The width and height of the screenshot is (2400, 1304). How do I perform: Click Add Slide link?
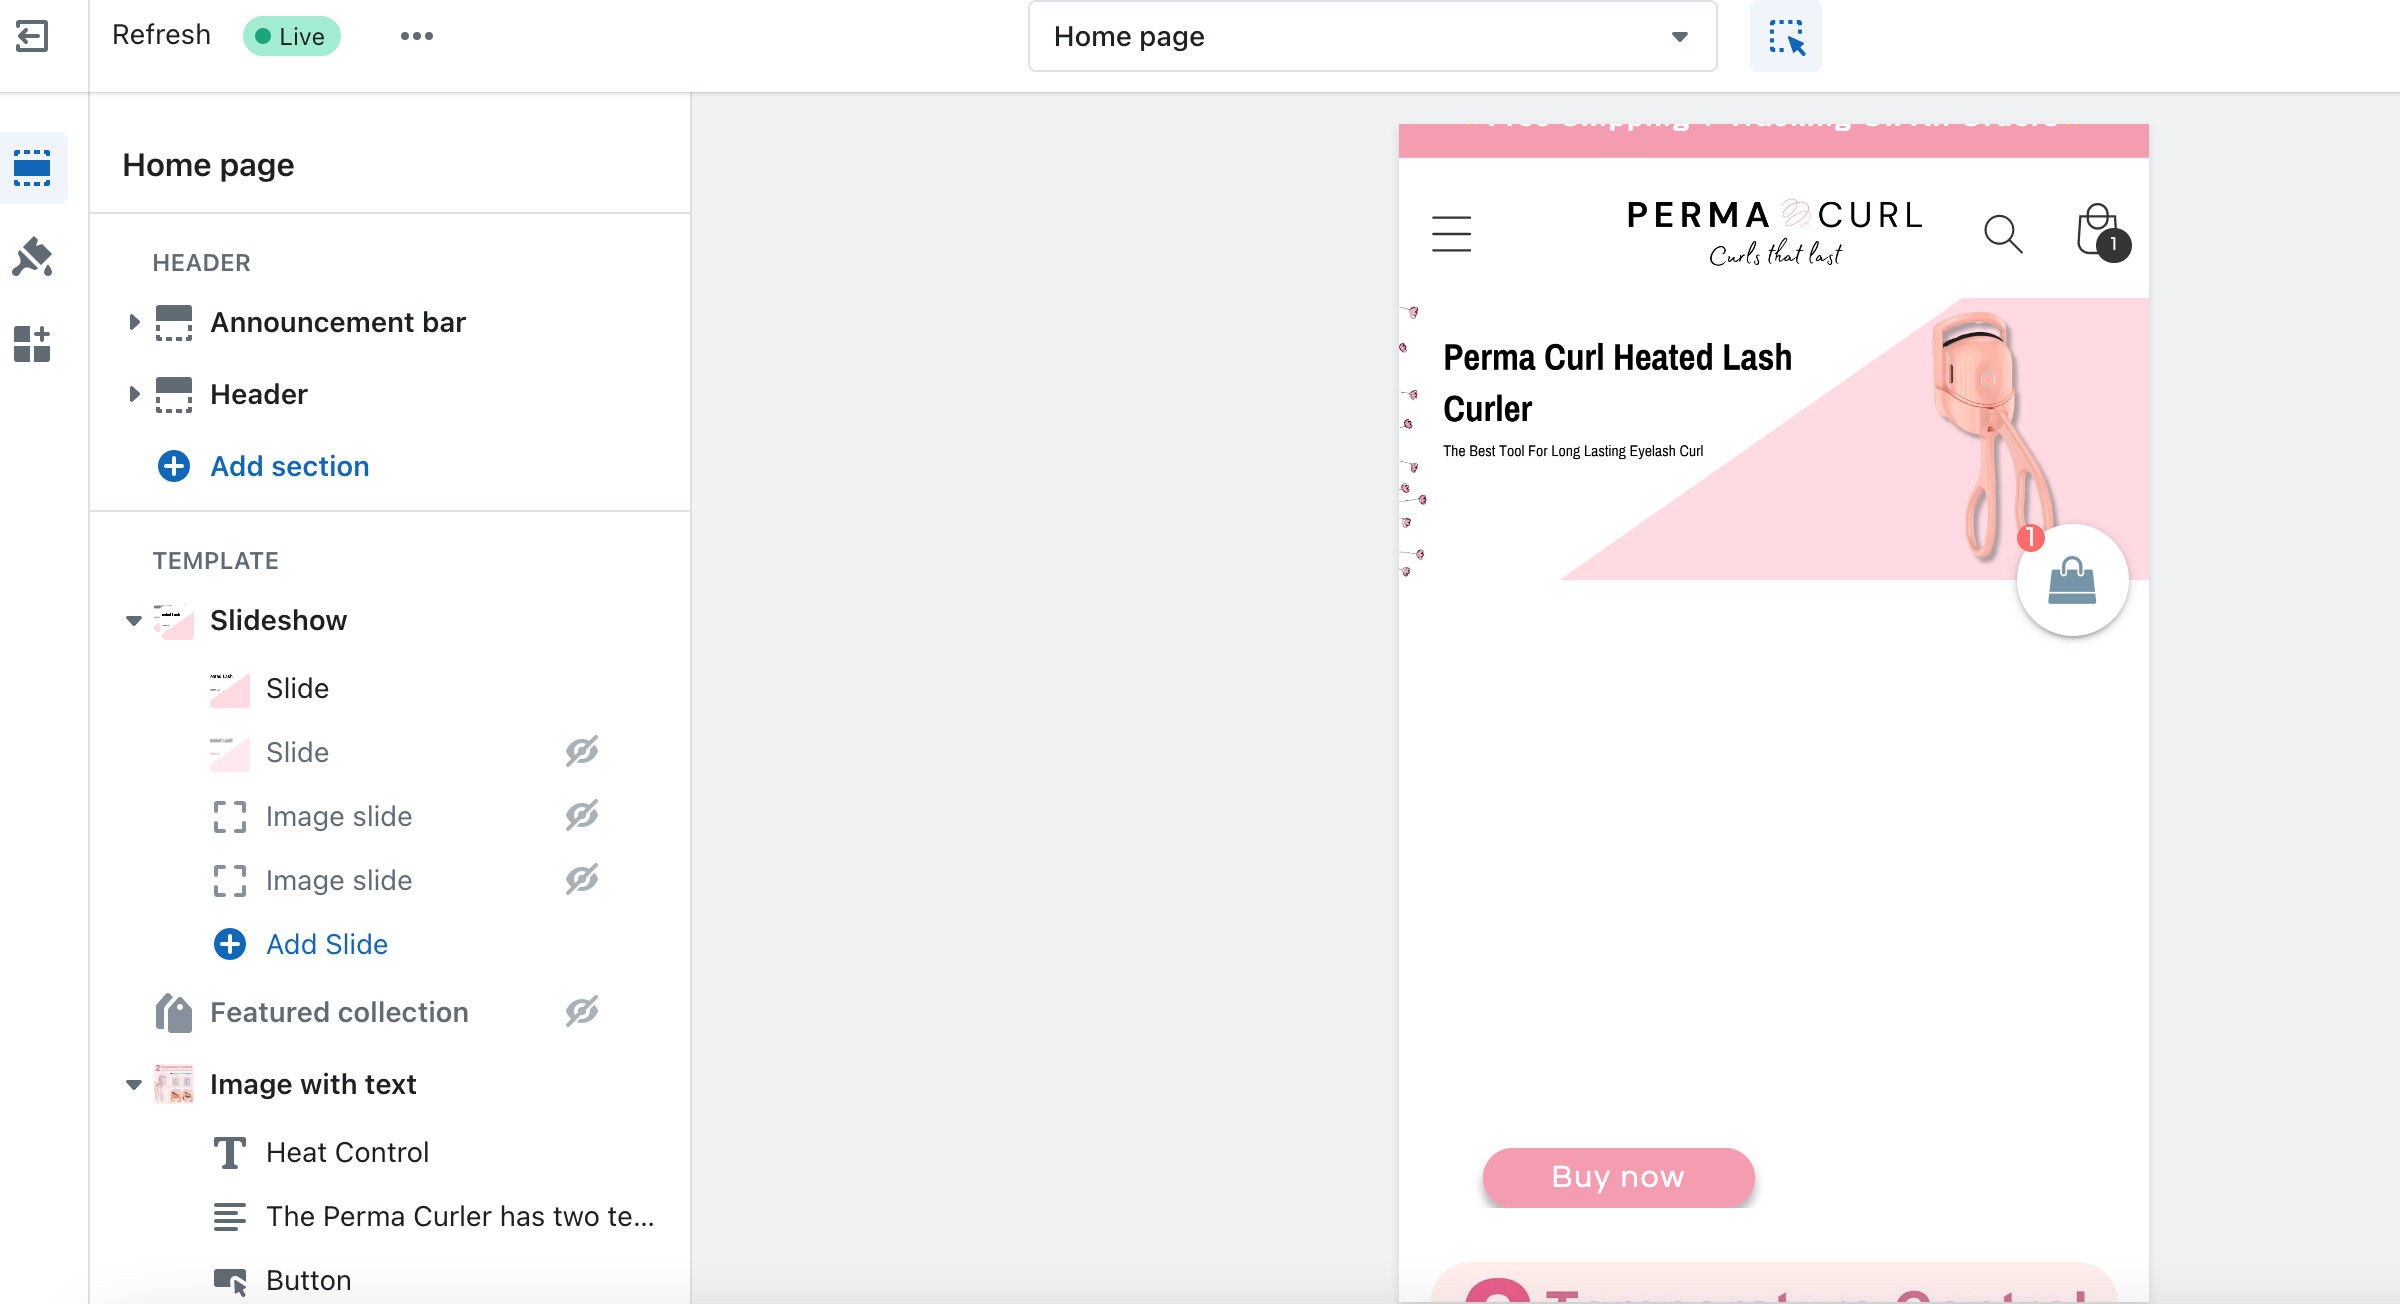(x=327, y=944)
